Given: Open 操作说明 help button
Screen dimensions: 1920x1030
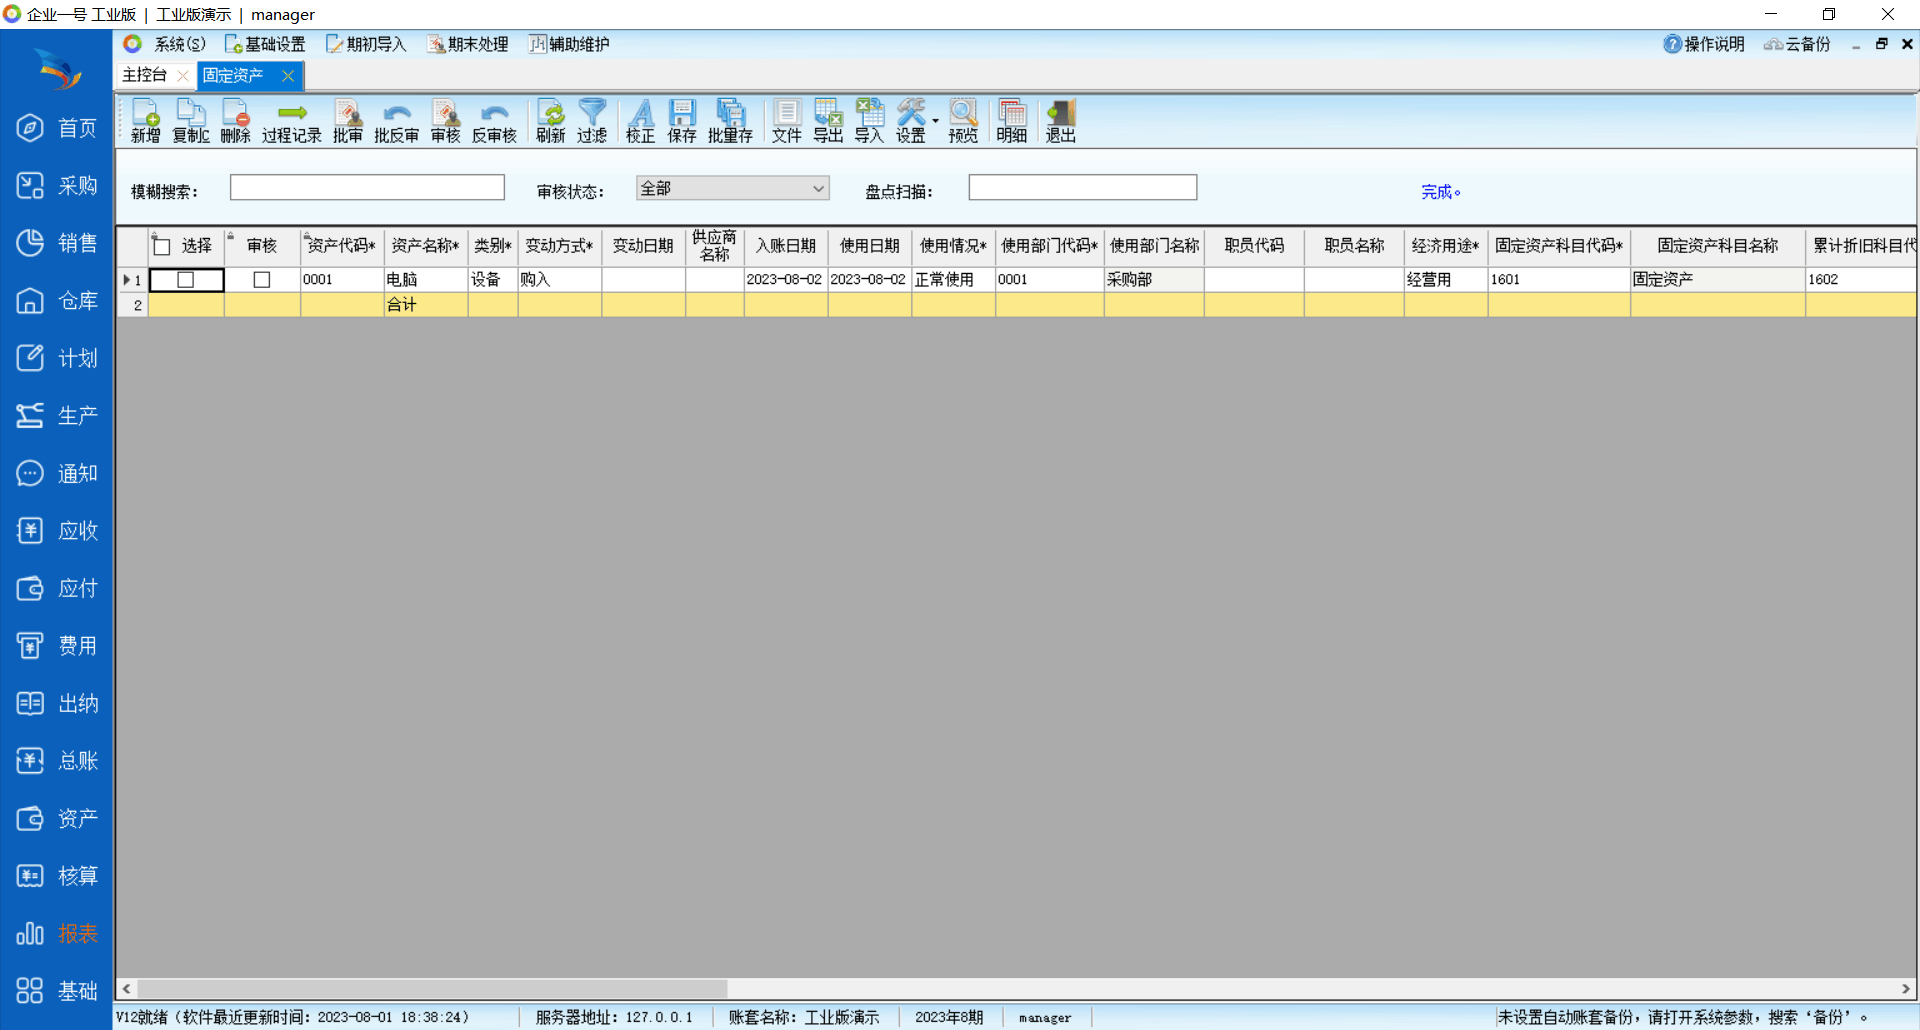Looking at the screenshot, I should coord(1704,44).
